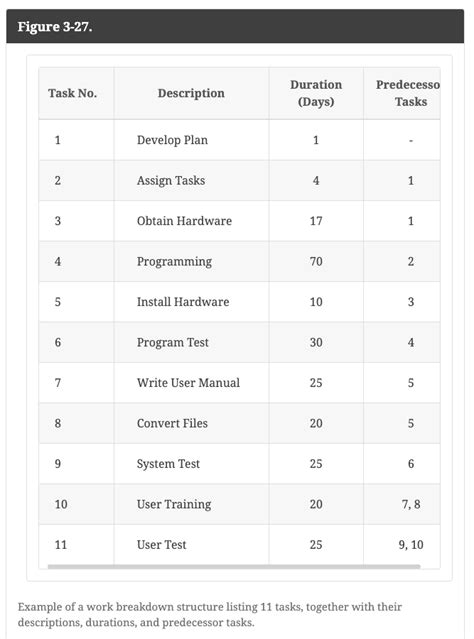Click the 70 days duration cell
The width and height of the screenshot is (474, 639).
click(x=316, y=261)
